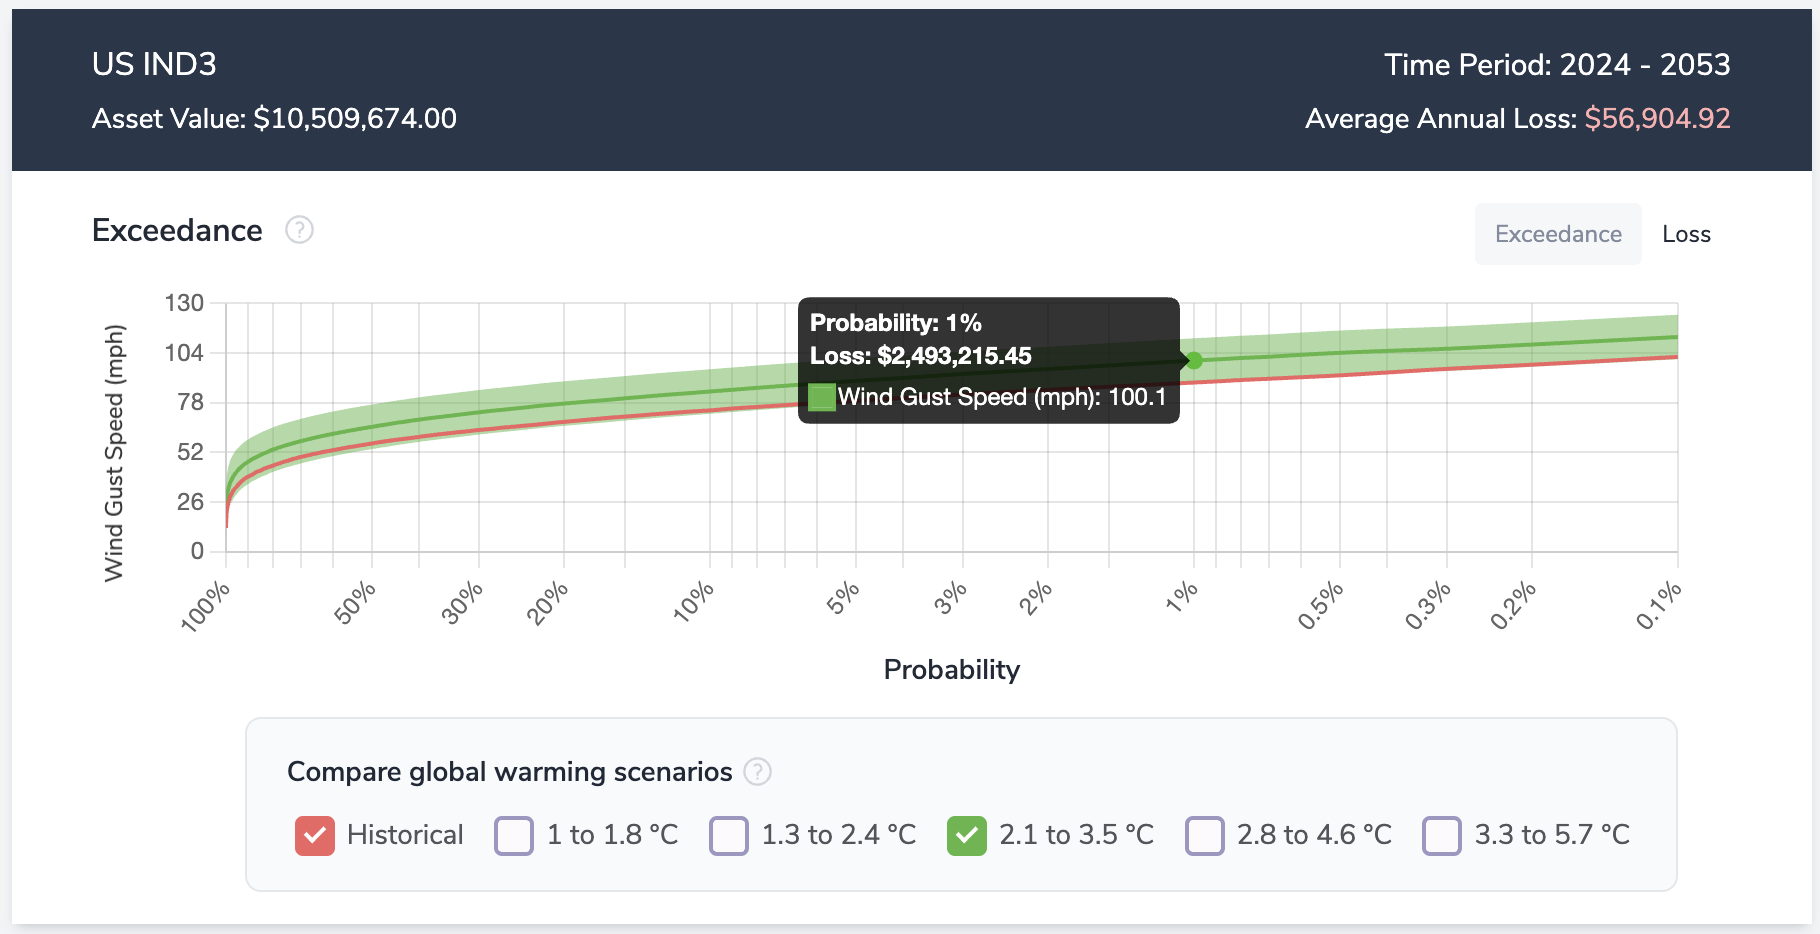Switch to the Exceedance tab
The width and height of the screenshot is (1820, 934).
tap(1558, 234)
